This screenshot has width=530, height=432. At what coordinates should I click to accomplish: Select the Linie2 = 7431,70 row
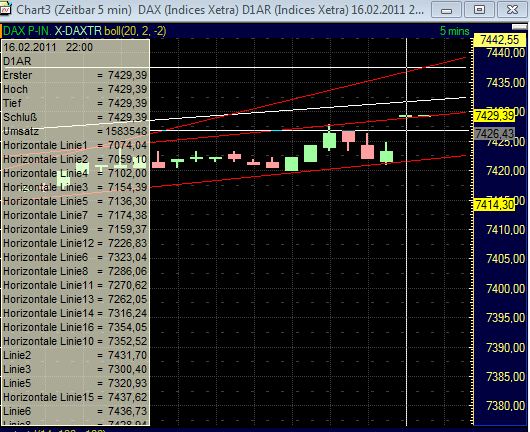pos(75,356)
